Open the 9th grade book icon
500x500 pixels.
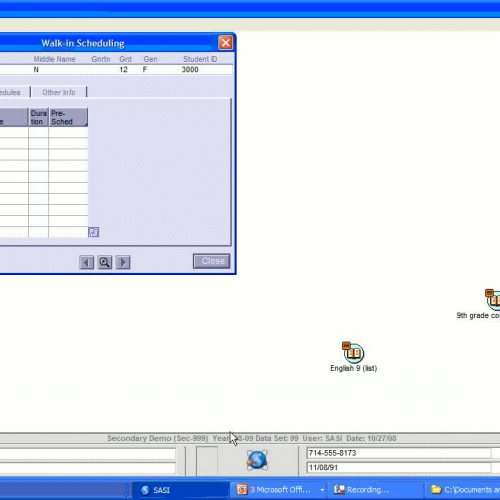tap(493, 300)
